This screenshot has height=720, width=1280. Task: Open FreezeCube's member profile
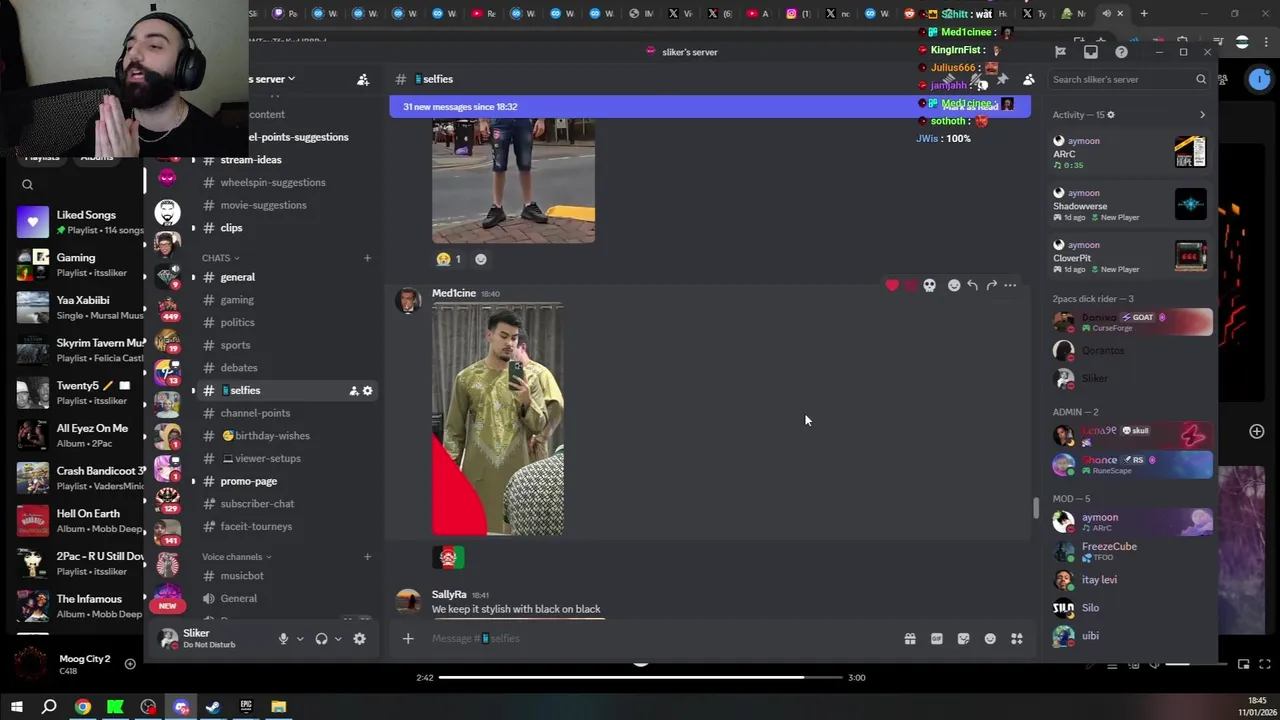point(1131,551)
